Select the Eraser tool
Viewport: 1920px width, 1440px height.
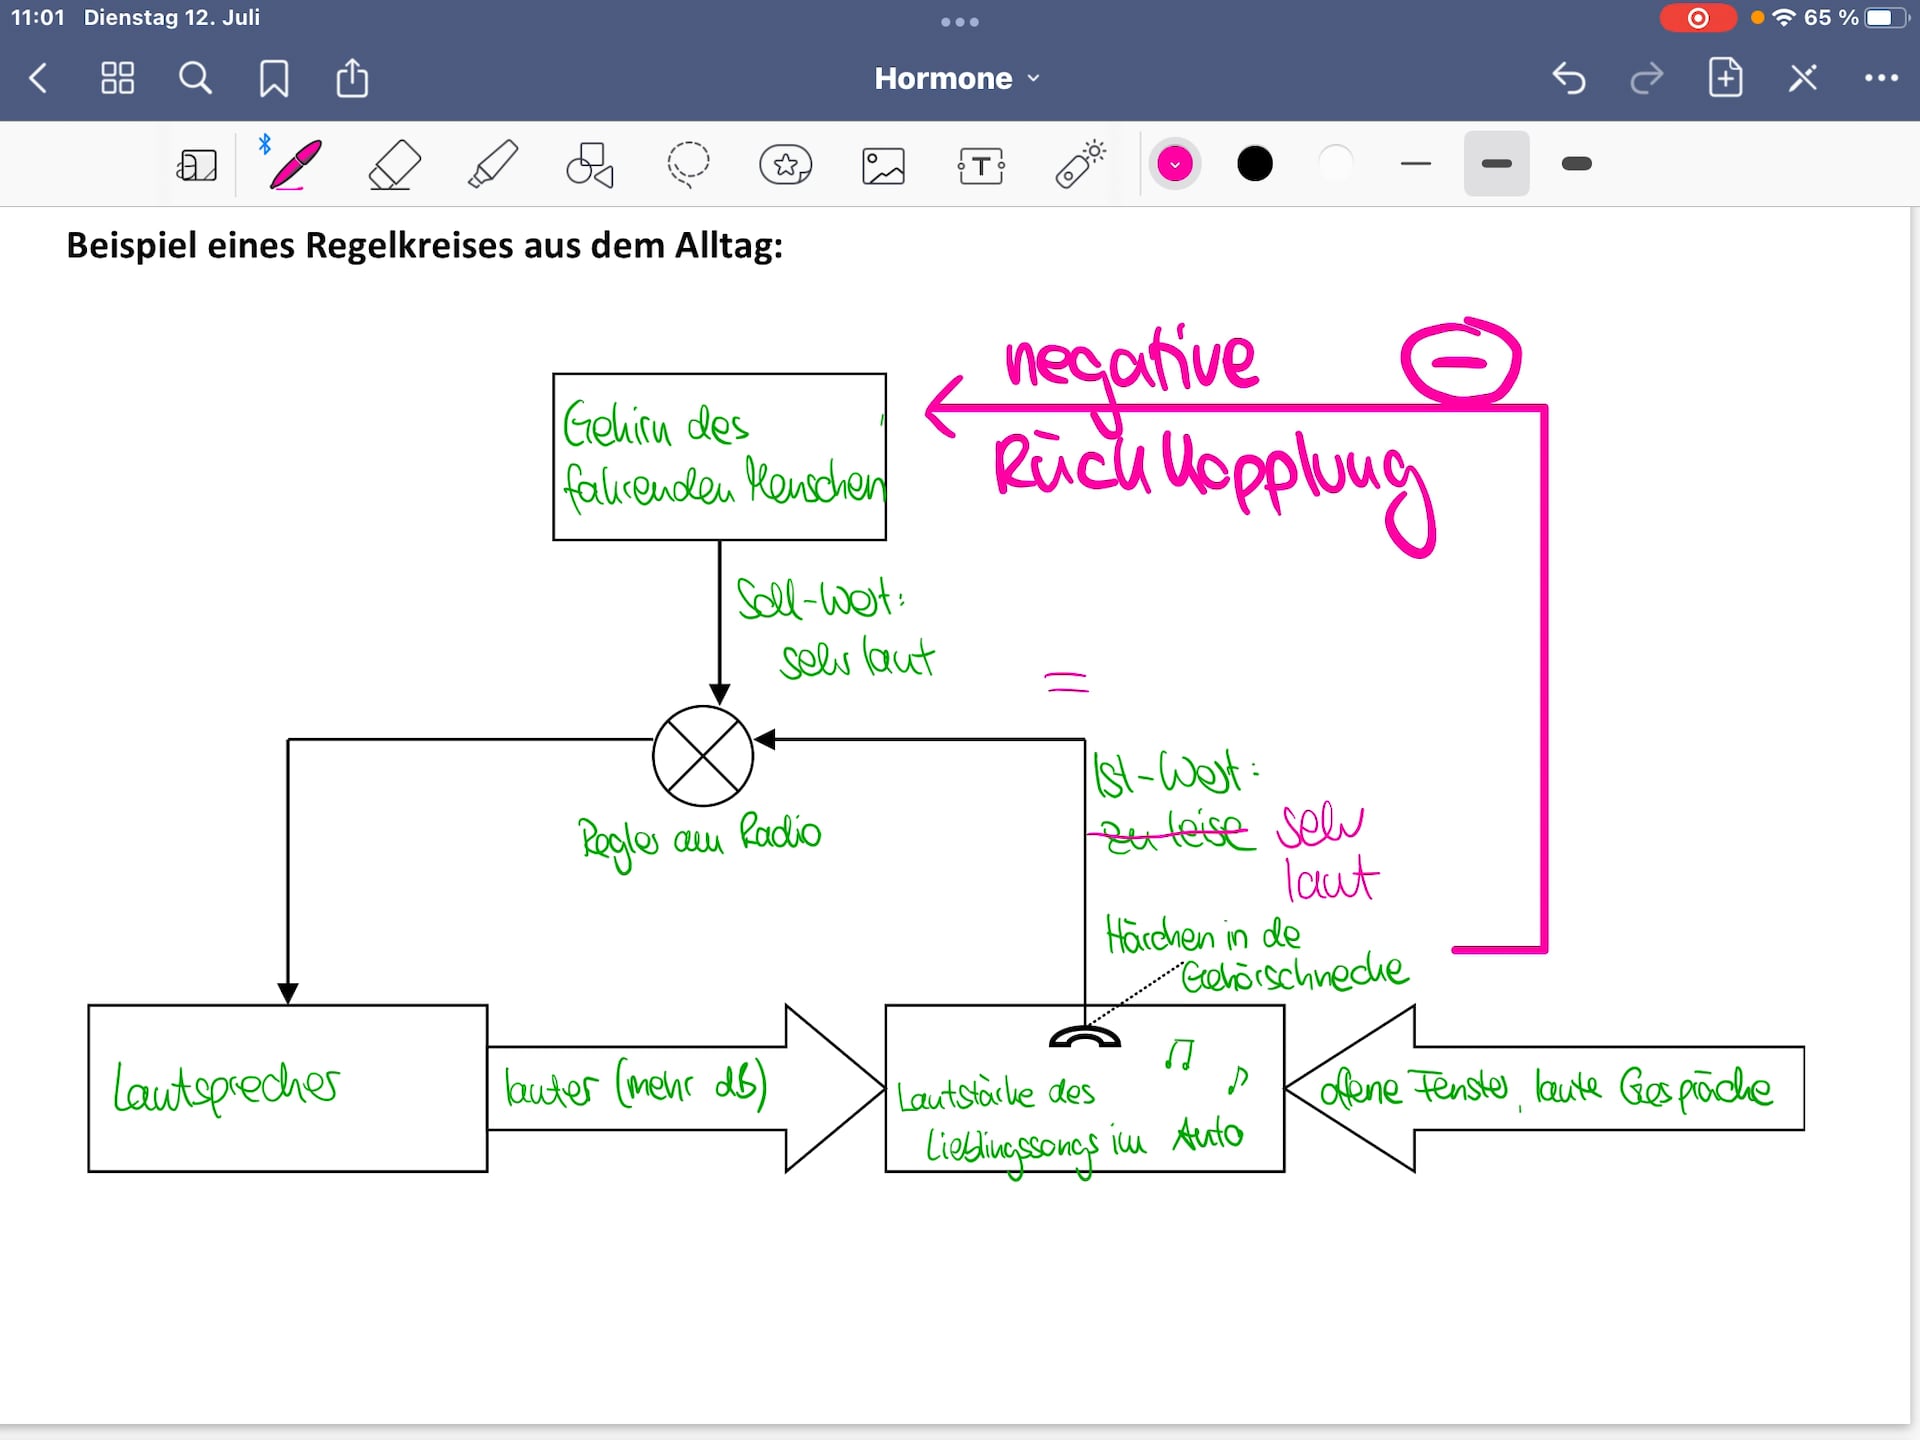[x=394, y=164]
